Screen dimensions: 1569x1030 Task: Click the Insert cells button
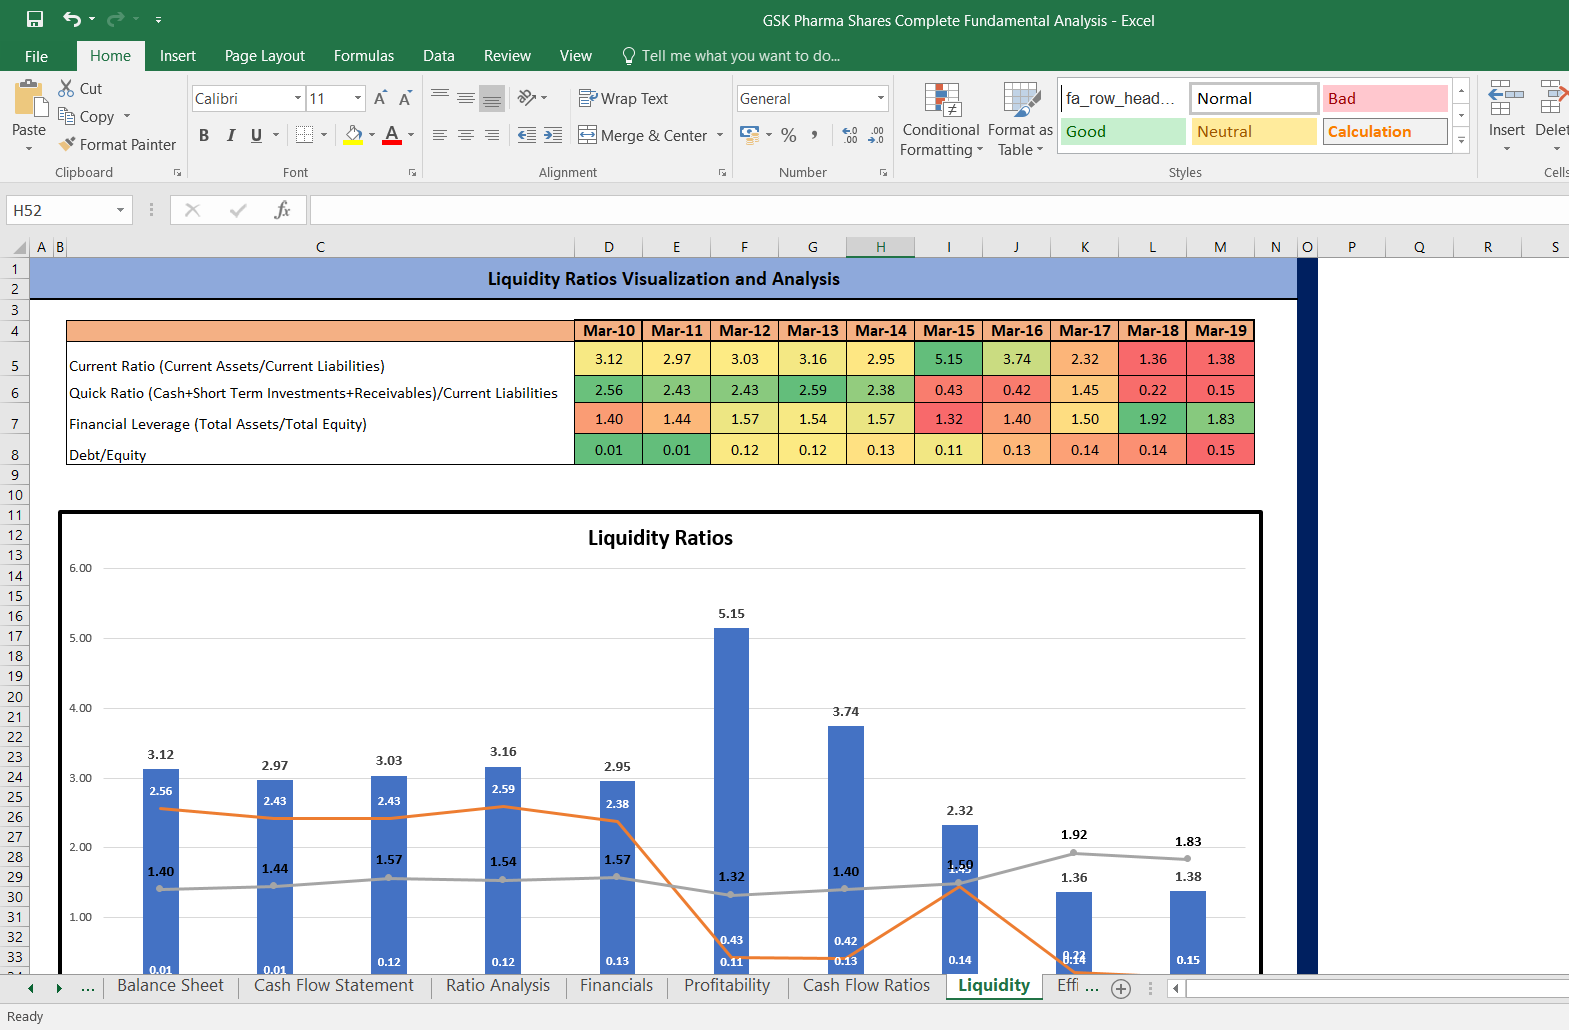pos(1506,118)
